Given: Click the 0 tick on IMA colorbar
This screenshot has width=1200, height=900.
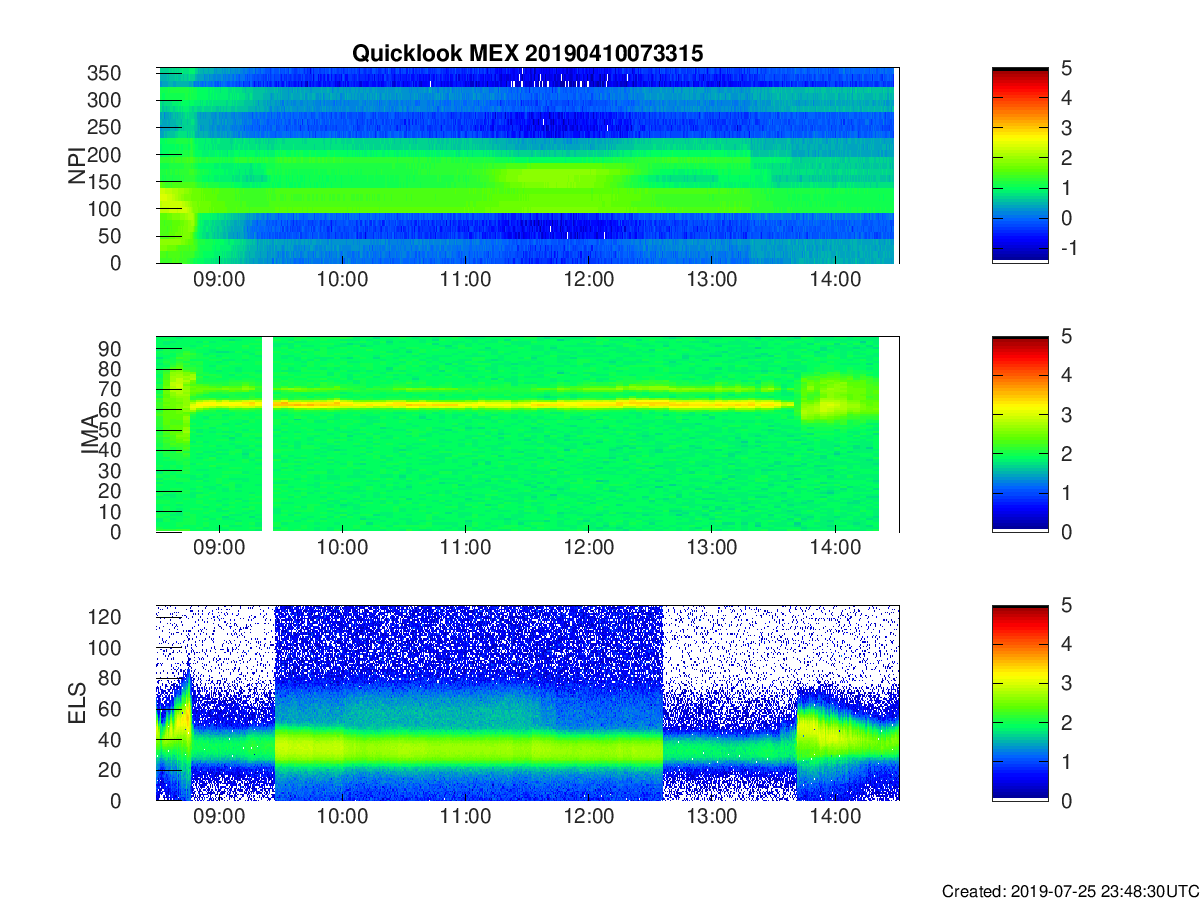Looking at the screenshot, I should tap(1065, 531).
